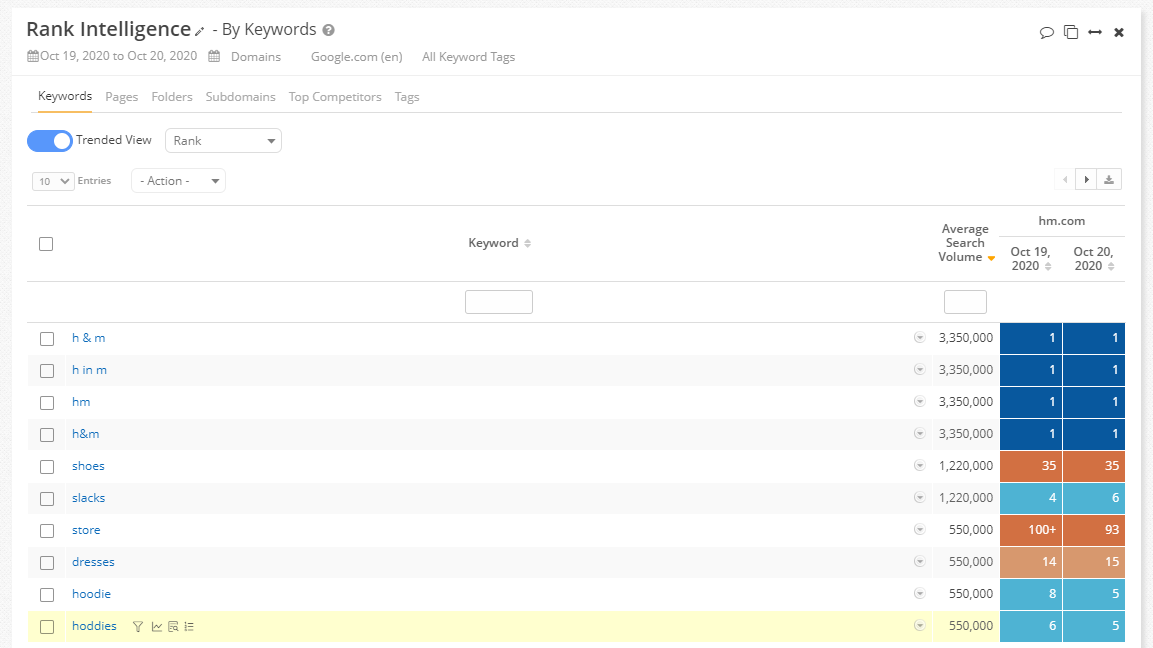Expand the 'h & m' row options arrow
1153x648 pixels.
coord(919,338)
